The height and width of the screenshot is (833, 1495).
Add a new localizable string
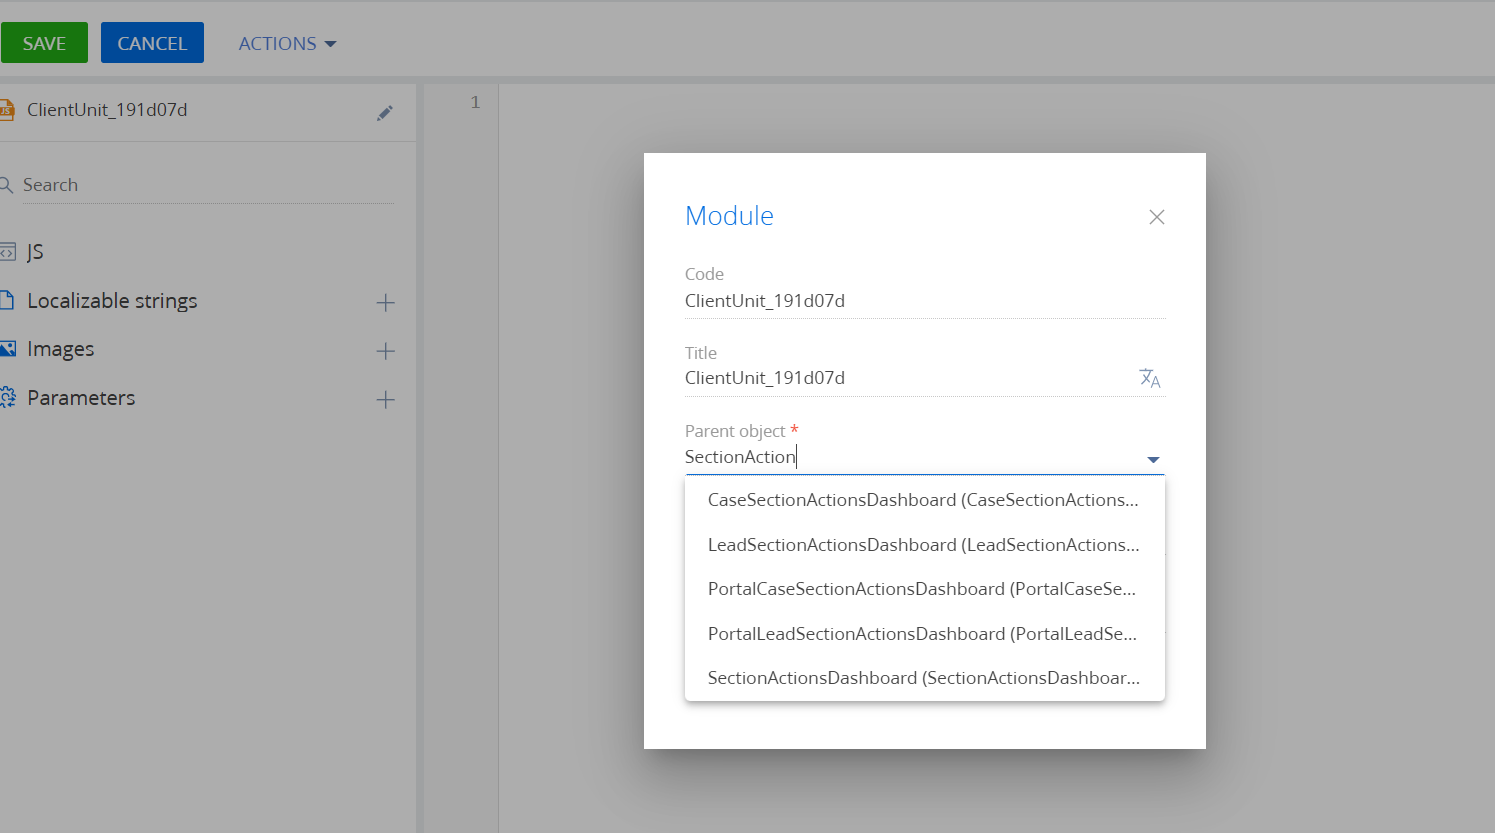click(385, 302)
